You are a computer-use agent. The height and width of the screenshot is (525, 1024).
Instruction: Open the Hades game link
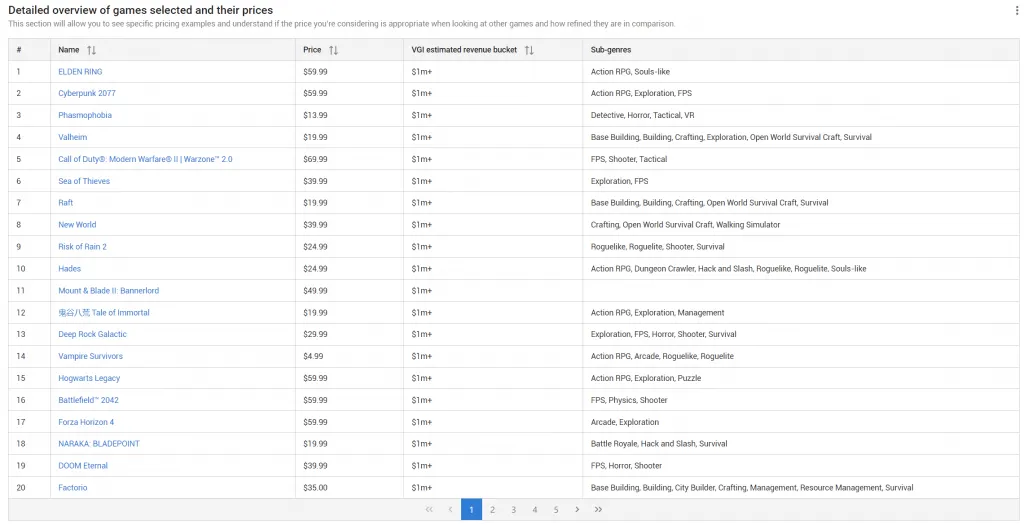69,268
